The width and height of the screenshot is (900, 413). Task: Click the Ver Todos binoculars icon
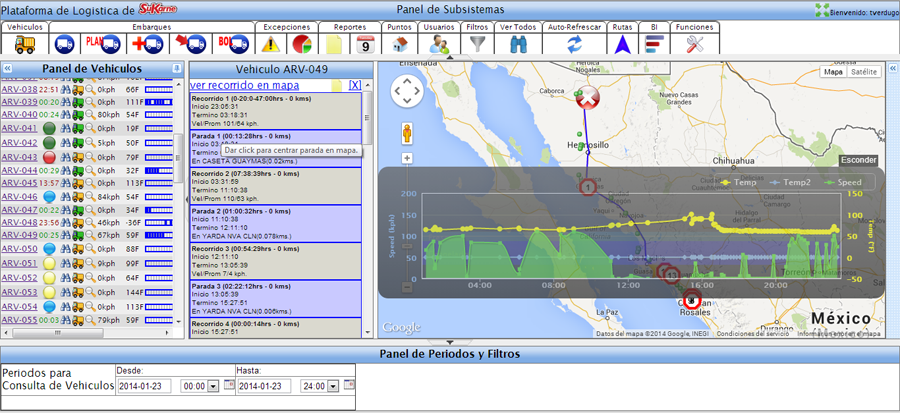(518, 44)
